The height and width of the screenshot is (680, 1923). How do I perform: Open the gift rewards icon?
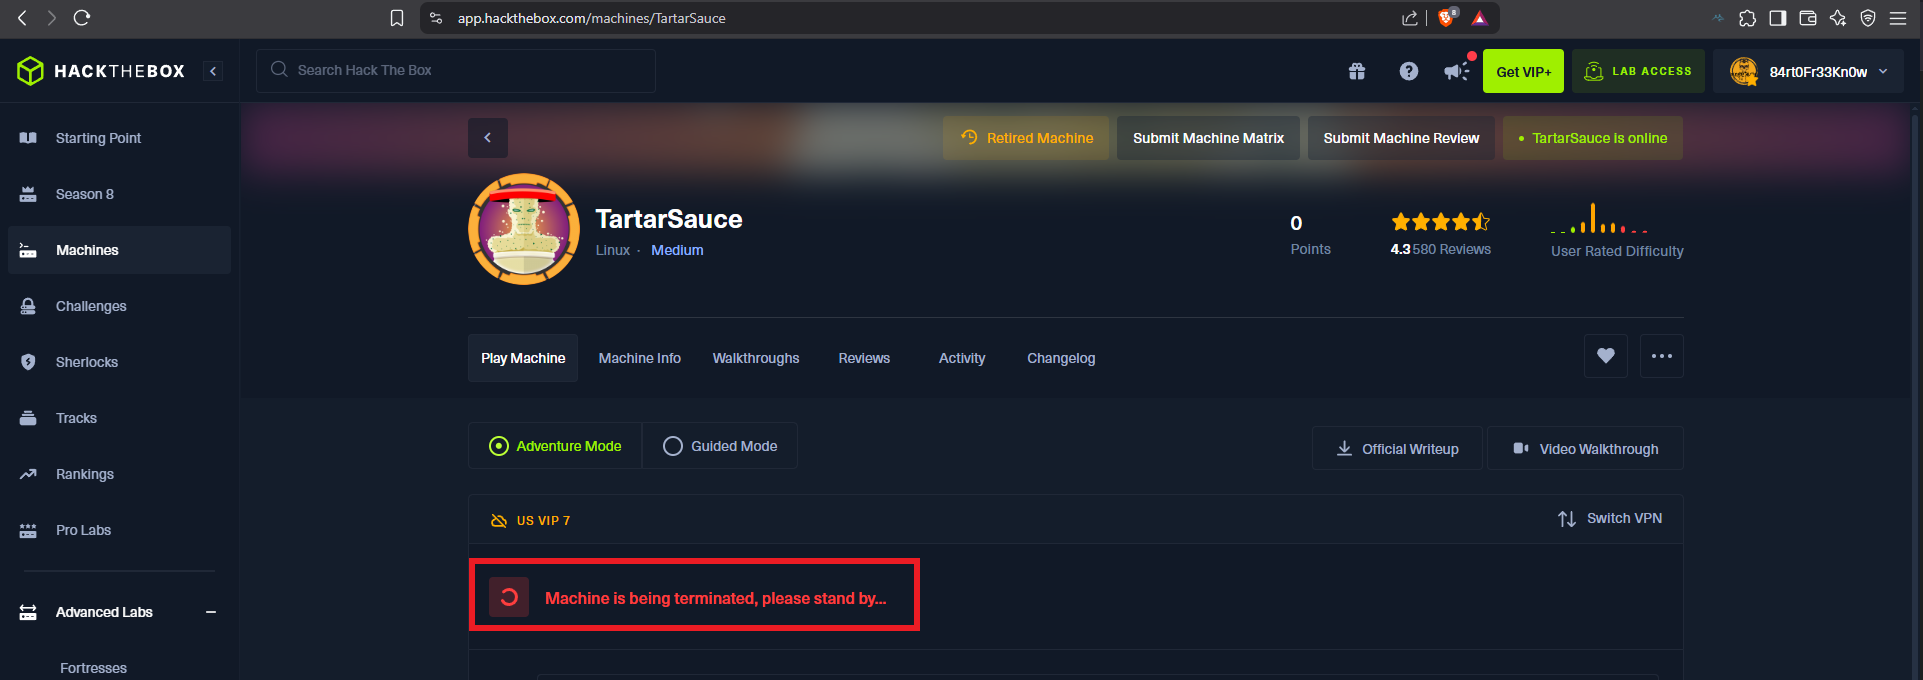tap(1357, 71)
